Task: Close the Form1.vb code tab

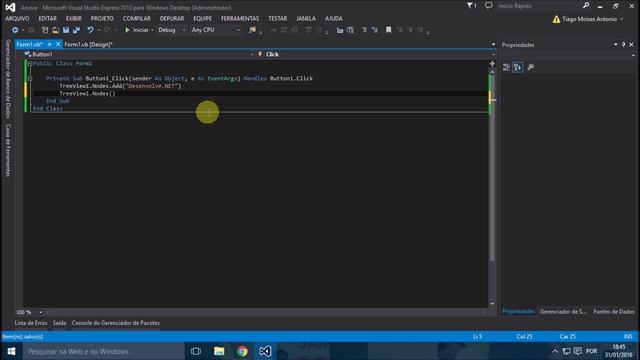Action: [x=58, y=44]
